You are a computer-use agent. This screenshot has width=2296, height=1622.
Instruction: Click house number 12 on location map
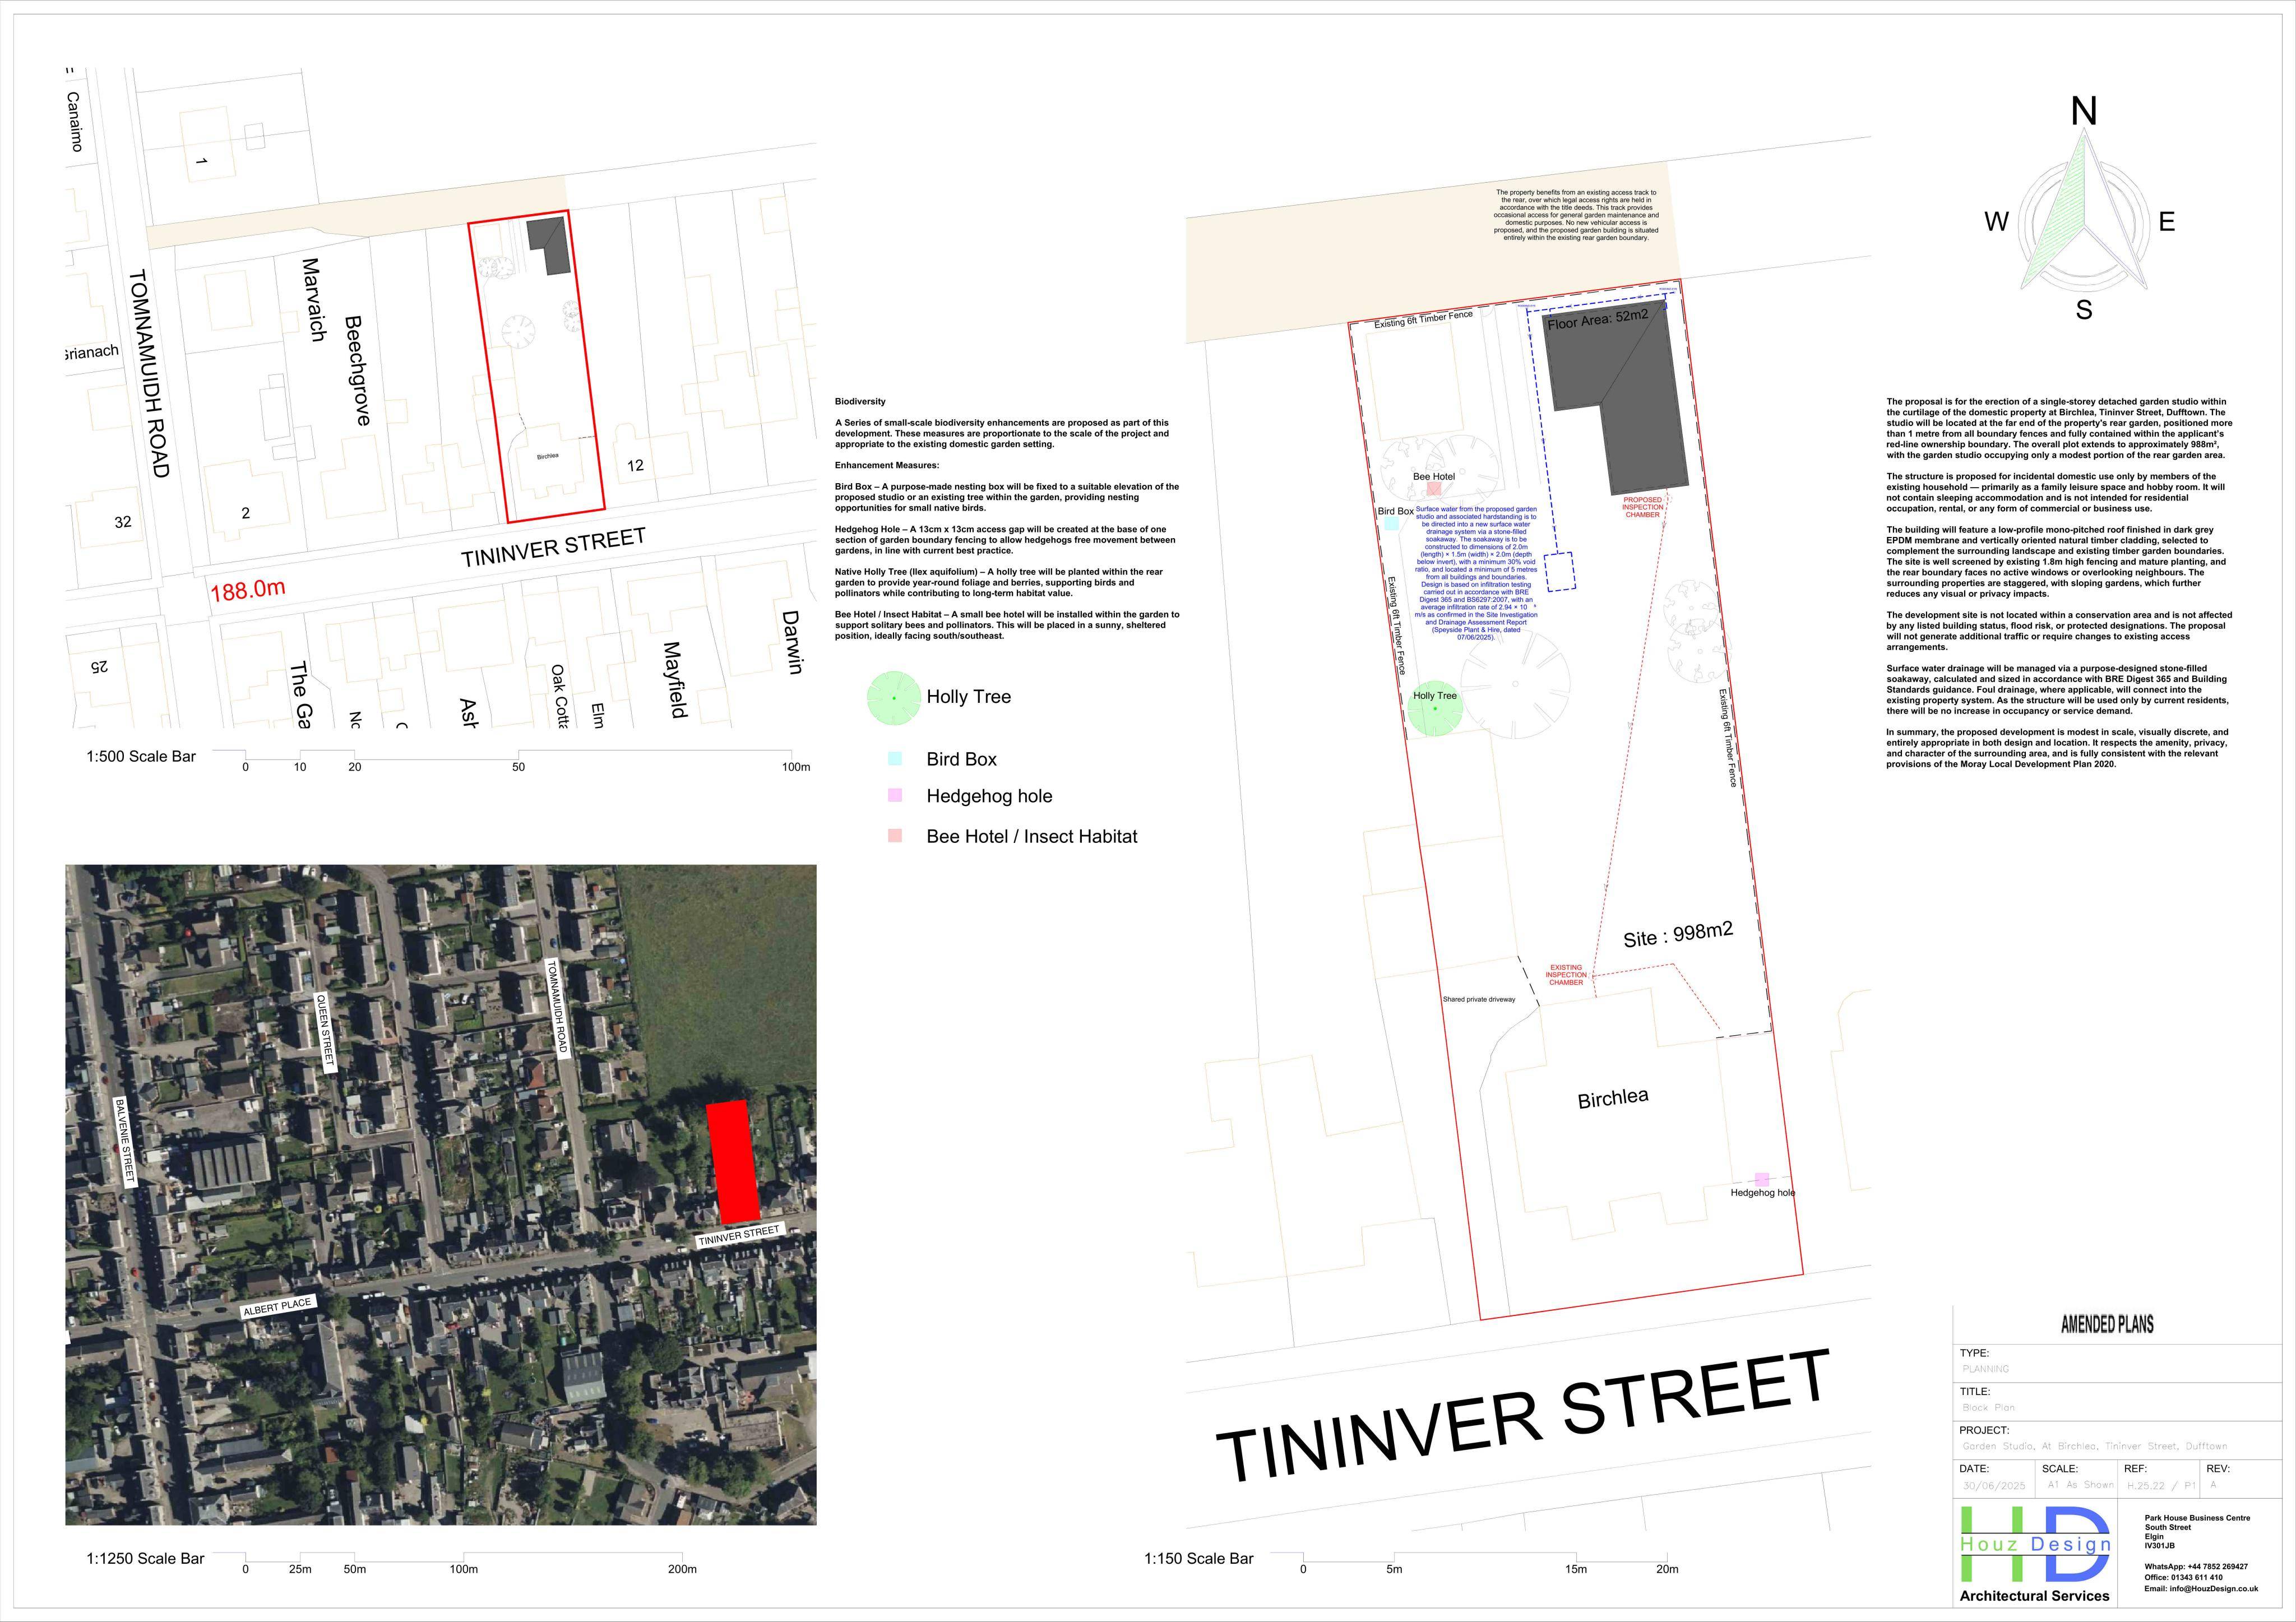tap(635, 465)
